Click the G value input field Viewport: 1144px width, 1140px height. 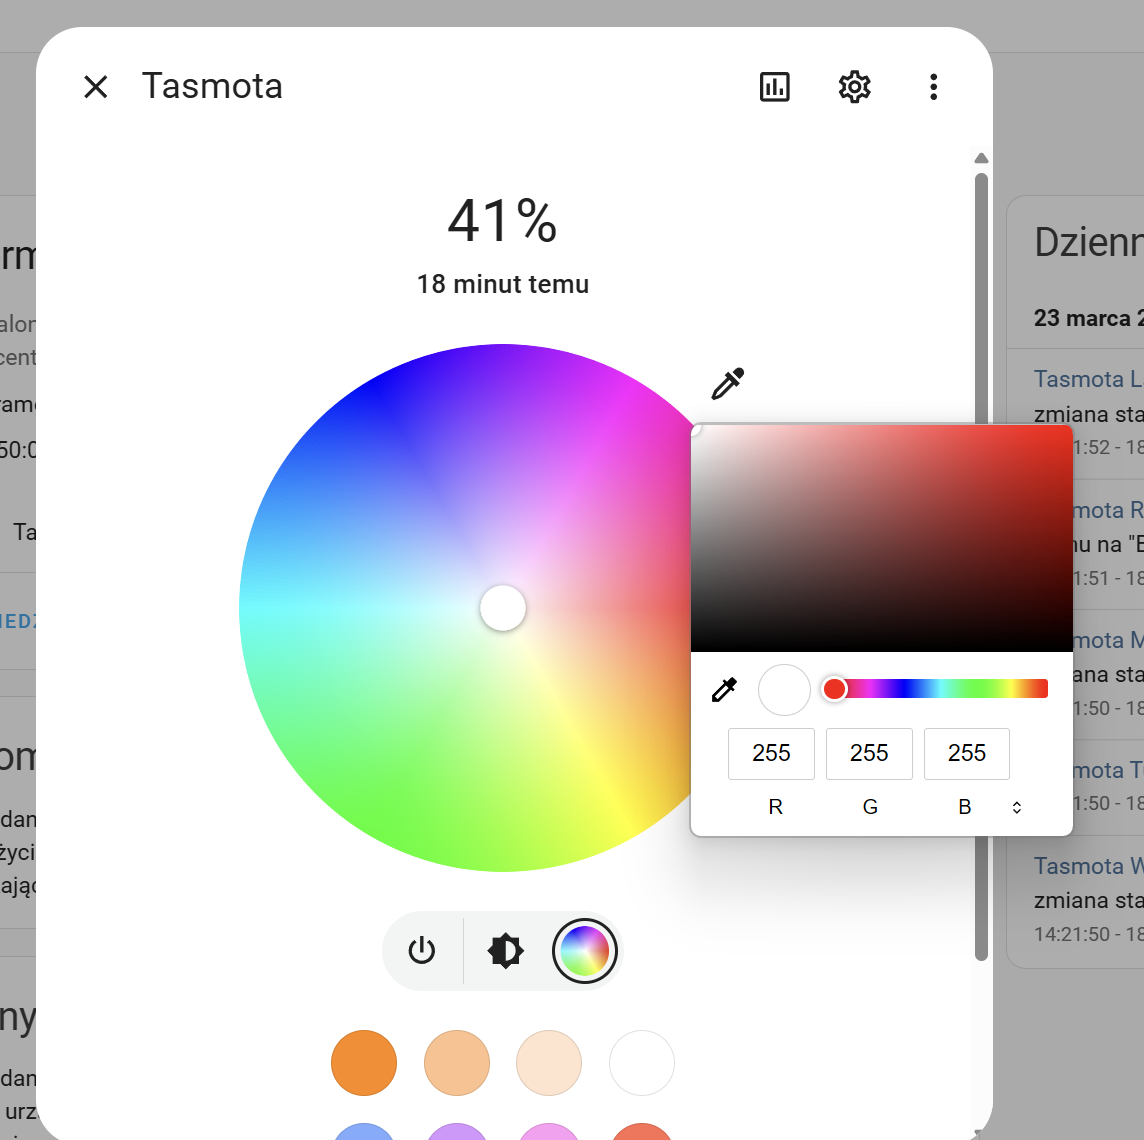click(869, 753)
